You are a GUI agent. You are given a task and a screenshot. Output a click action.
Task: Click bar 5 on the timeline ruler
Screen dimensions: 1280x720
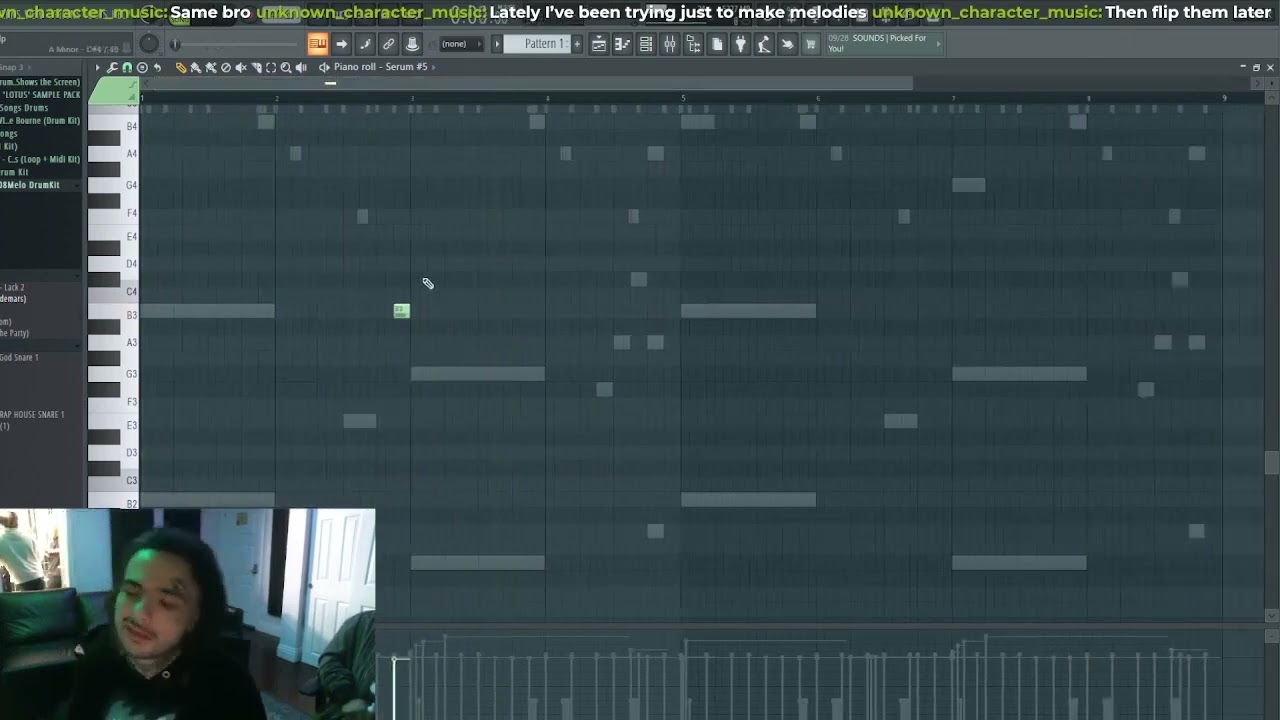point(683,98)
